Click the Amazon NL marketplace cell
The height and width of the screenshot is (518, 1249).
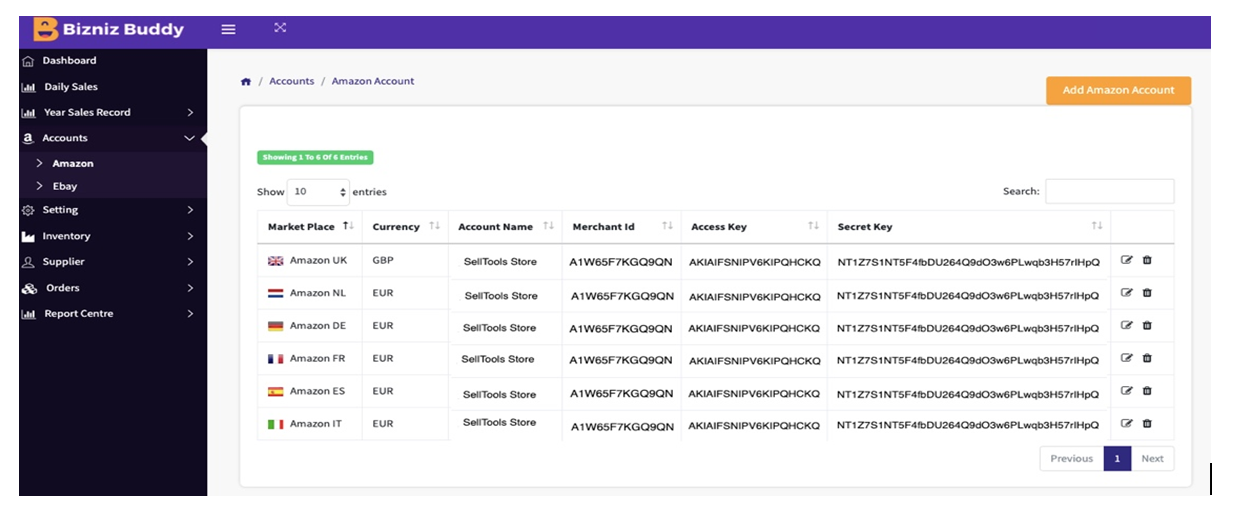(x=309, y=293)
